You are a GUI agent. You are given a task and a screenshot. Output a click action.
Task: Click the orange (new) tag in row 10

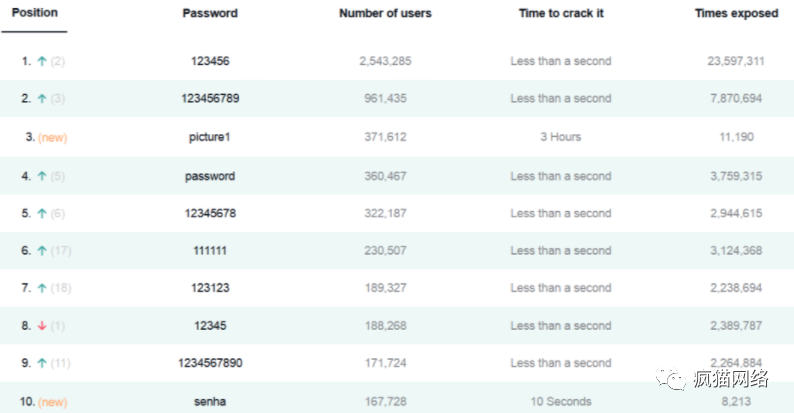53,402
